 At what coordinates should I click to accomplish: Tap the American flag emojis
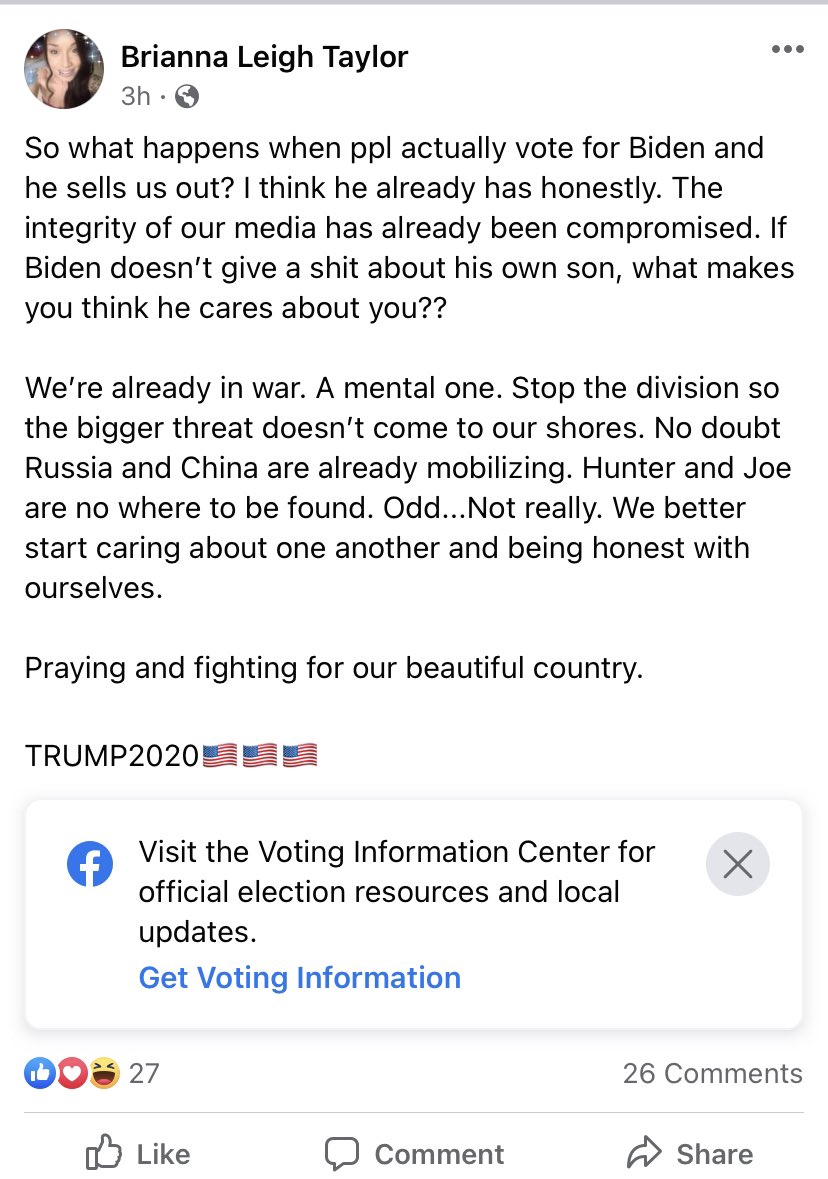pyautogui.click(x=260, y=755)
